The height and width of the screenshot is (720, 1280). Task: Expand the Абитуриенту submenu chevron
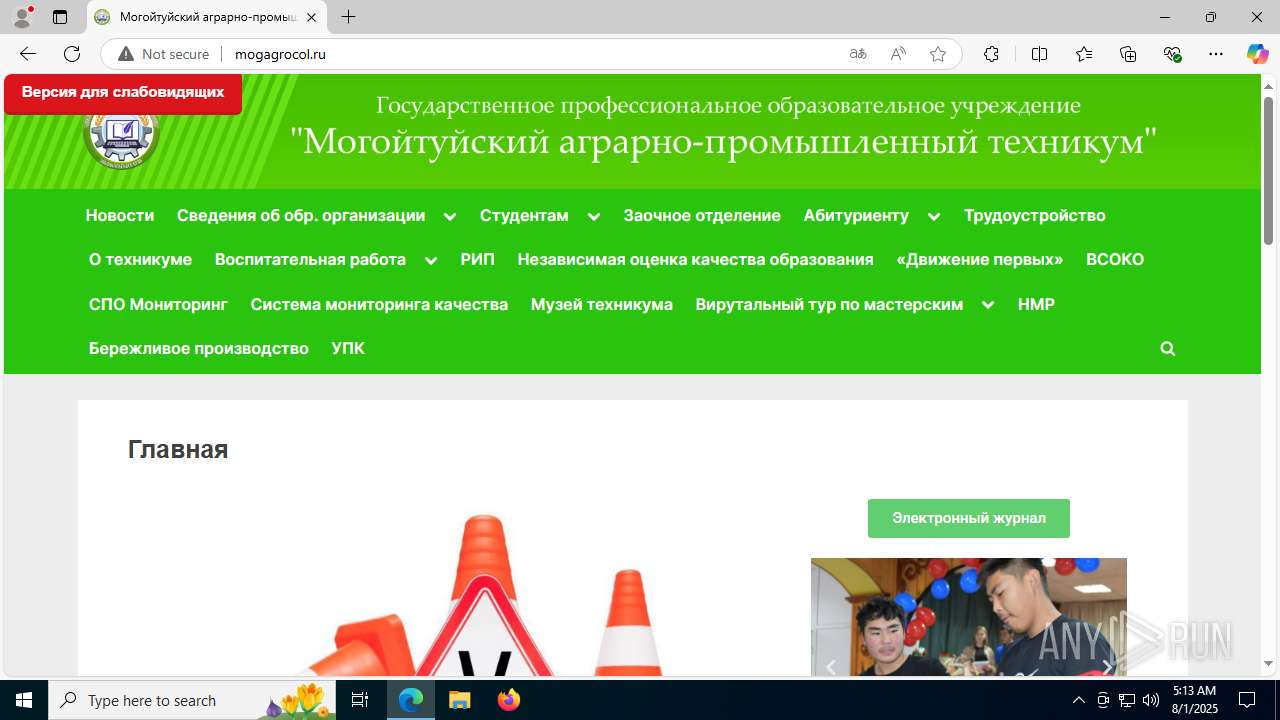934,216
